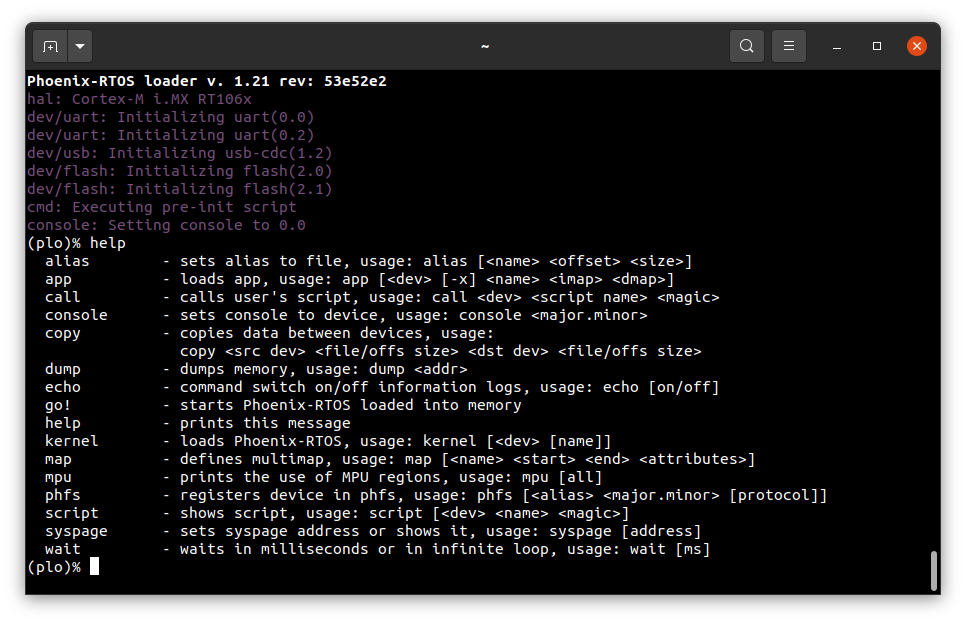The image size is (966, 623).
Task: Minimize the terminal window
Action: (837, 47)
